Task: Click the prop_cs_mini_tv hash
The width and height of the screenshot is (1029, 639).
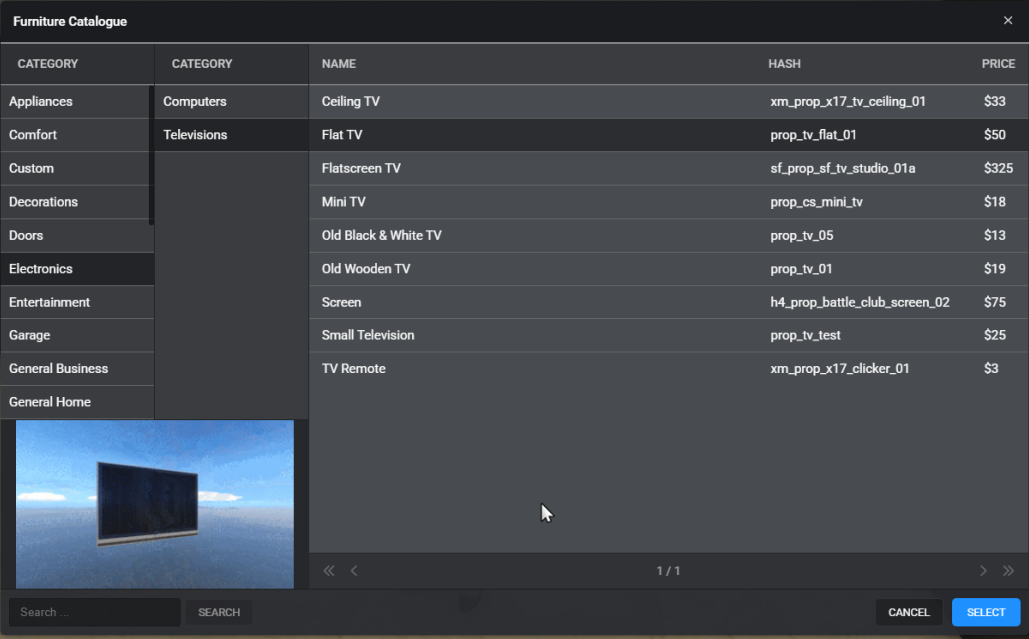Action: [x=816, y=202]
